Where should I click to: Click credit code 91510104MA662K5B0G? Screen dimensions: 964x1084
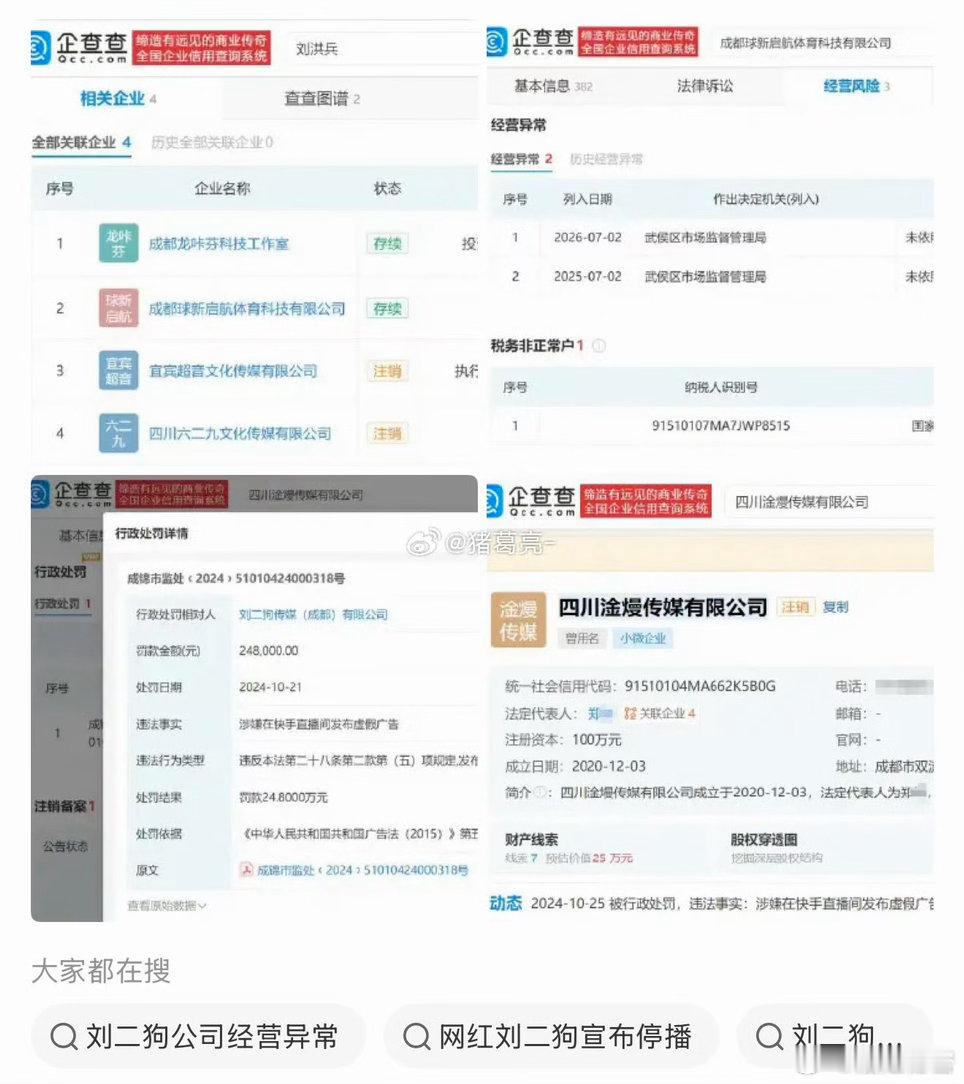coord(701,686)
